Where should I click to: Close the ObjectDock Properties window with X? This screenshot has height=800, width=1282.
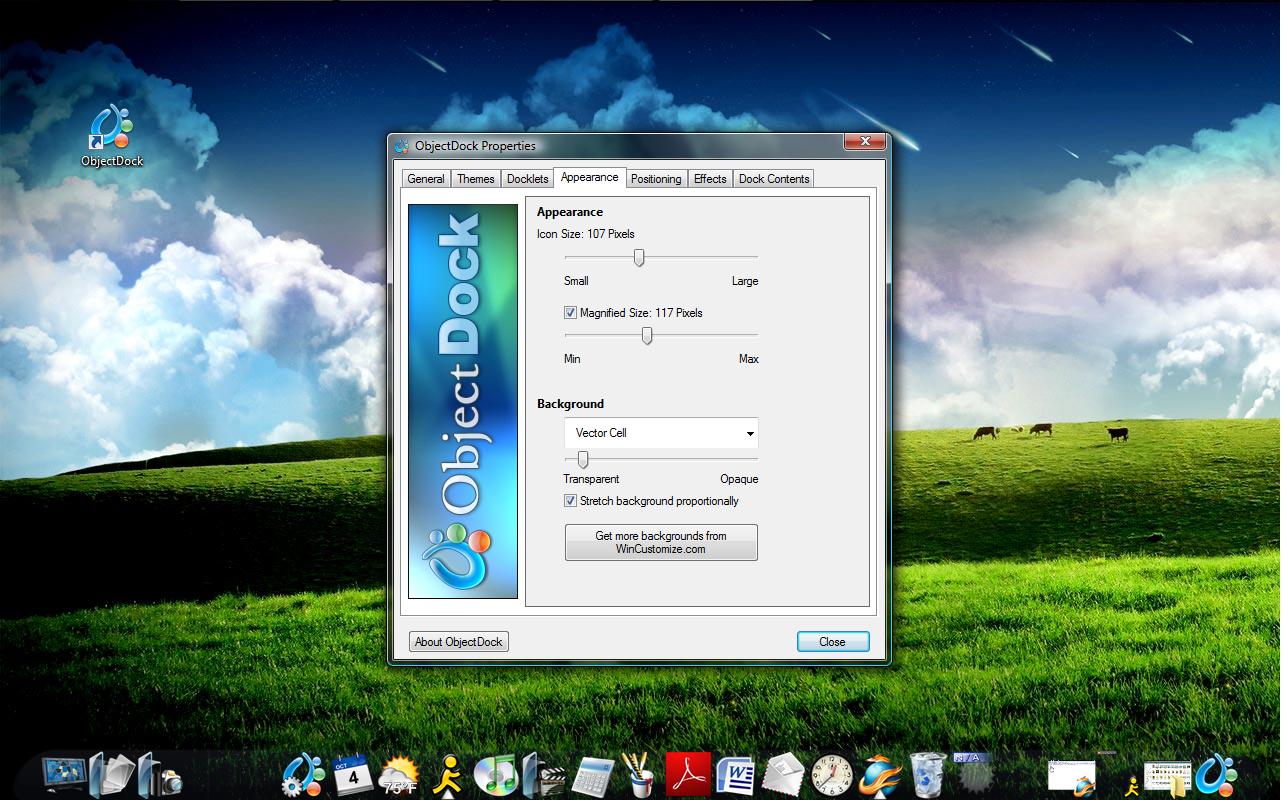[864, 142]
